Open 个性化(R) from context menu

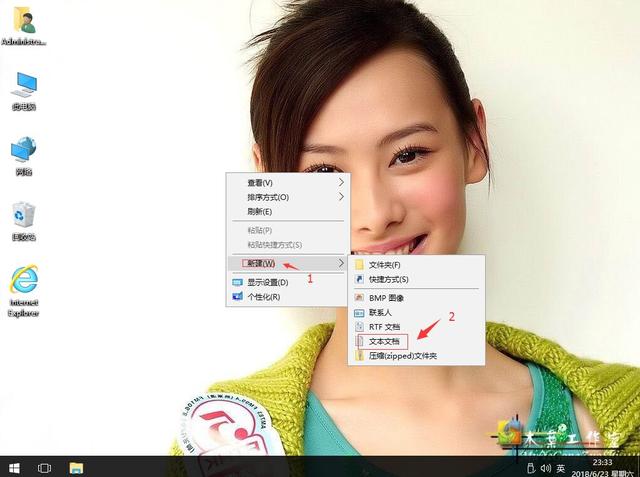coord(288,297)
